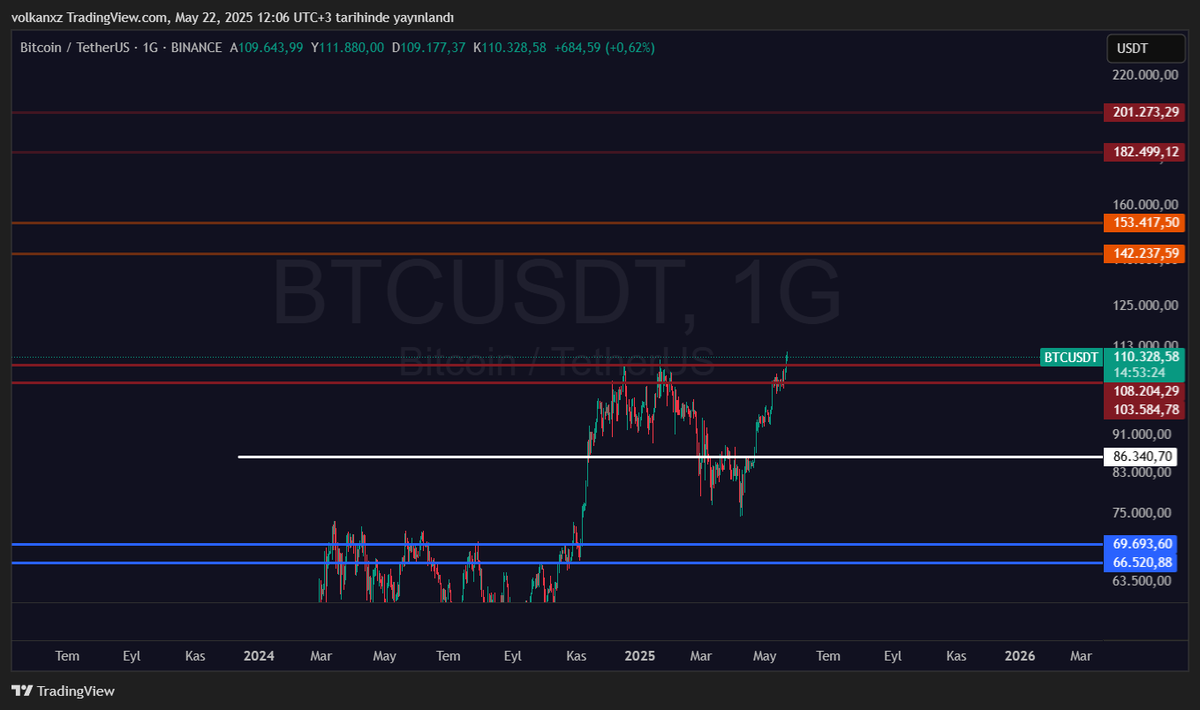The height and width of the screenshot is (710, 1200).
Task: Click the Eyl month label on time axis
Action: (131, 656)
